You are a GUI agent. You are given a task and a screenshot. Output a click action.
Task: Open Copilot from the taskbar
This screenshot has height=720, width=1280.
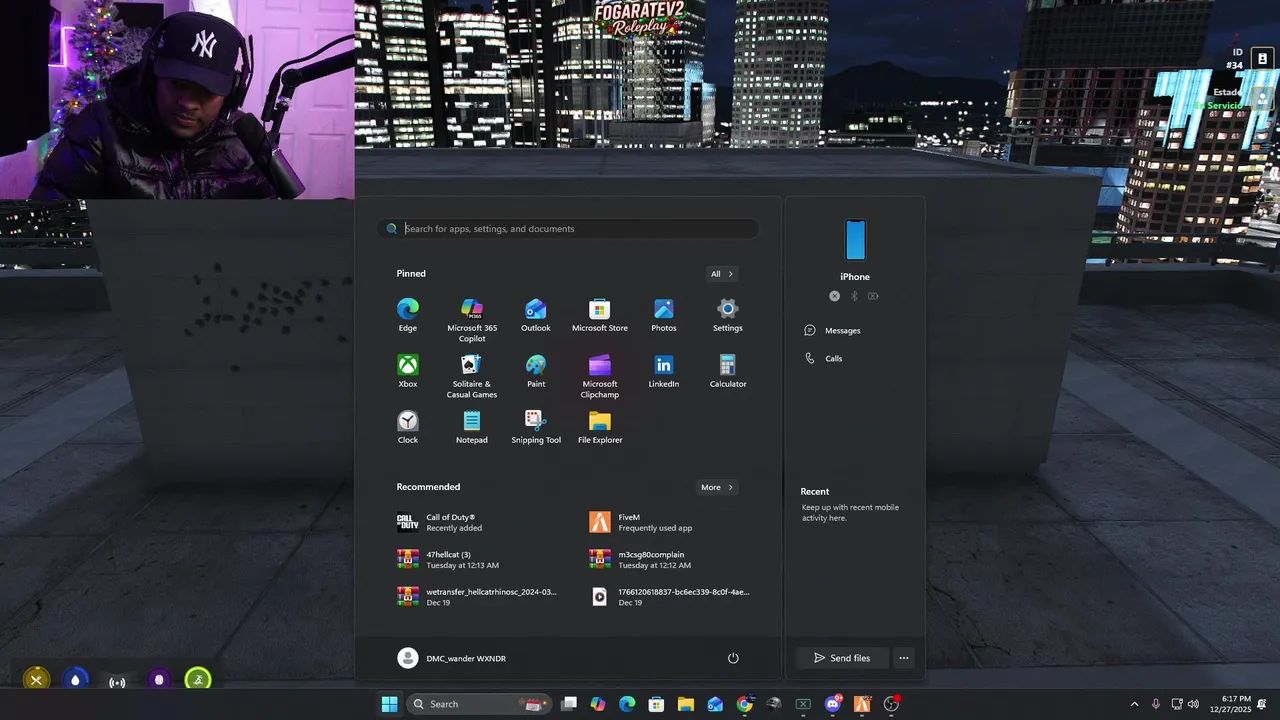click(x=598, y=704)
